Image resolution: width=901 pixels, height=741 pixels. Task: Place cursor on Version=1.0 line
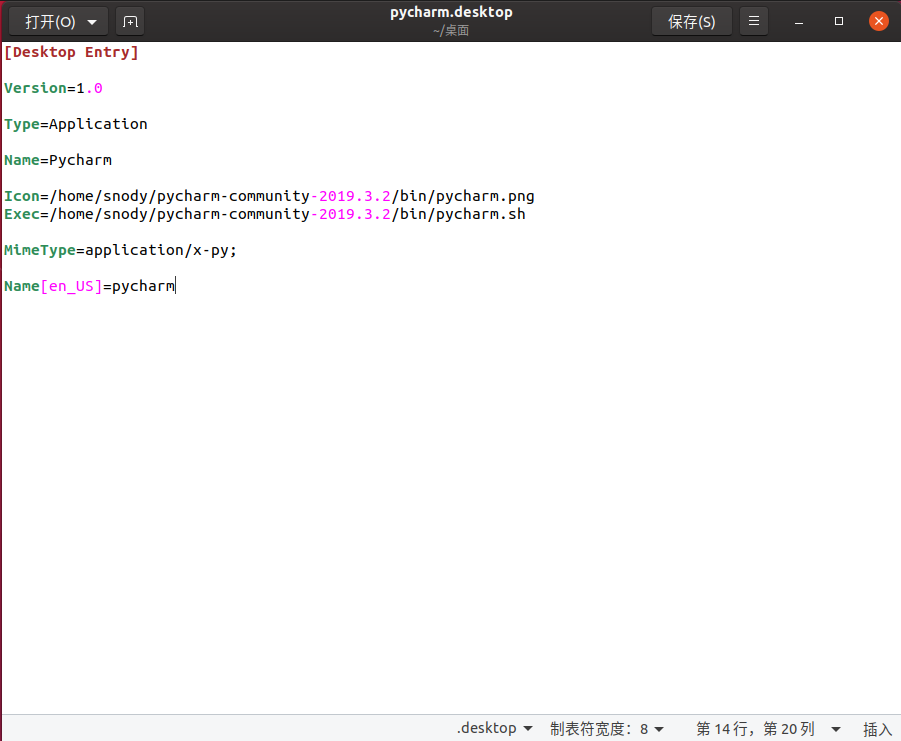[x=53, y=88]
